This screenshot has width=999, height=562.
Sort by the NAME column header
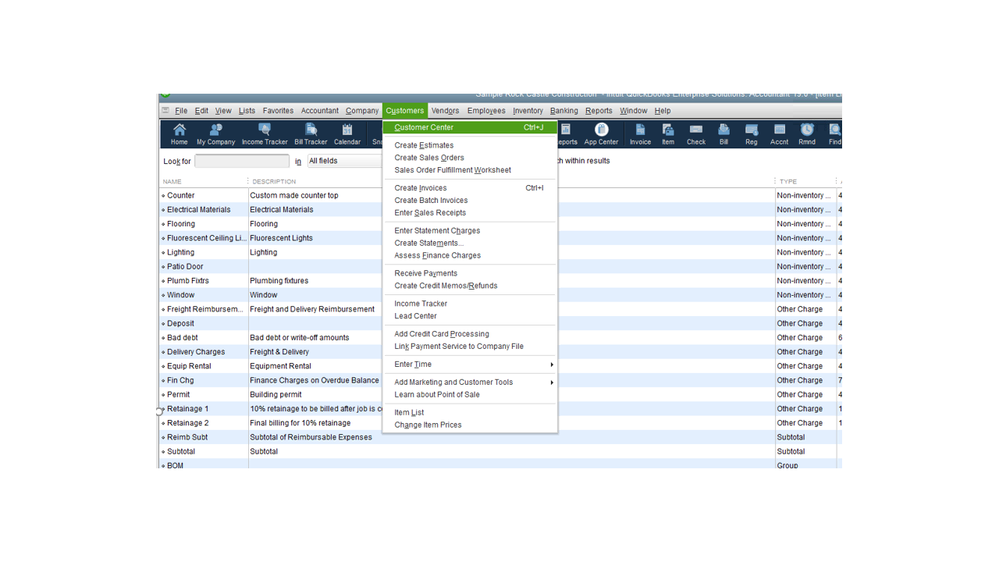tap(172, 182)
